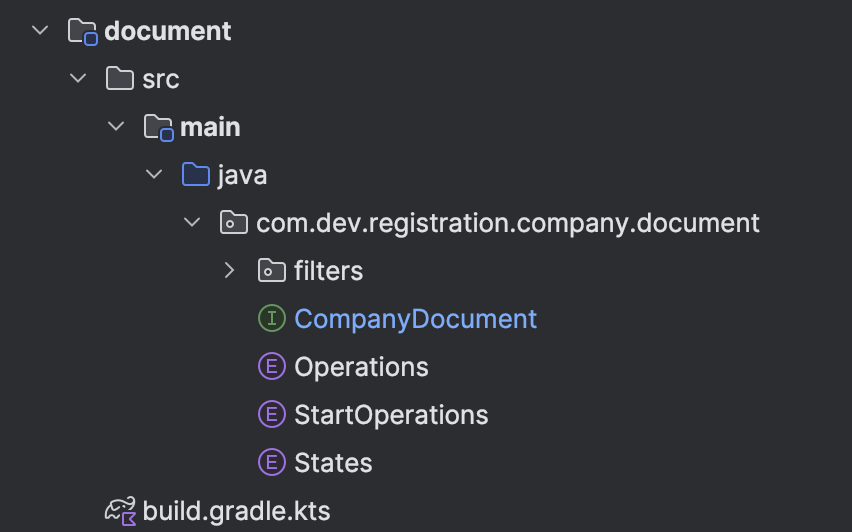The width and height of the screenshot is (852, 532).
Task: Click the blue java source root folder icon
Action: [x=196, y=175]
